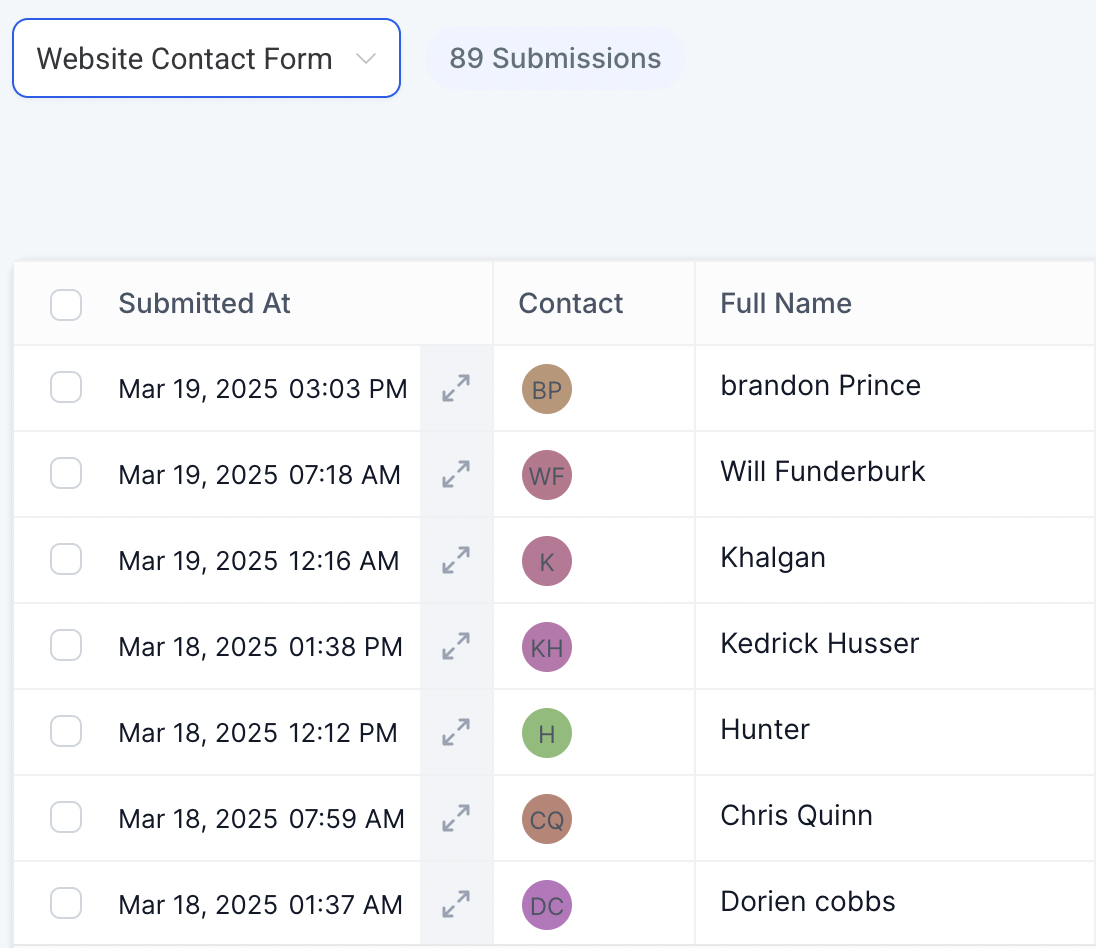
Task: Open the Website Contact Form dropdown
Action: tap(185, 59)
